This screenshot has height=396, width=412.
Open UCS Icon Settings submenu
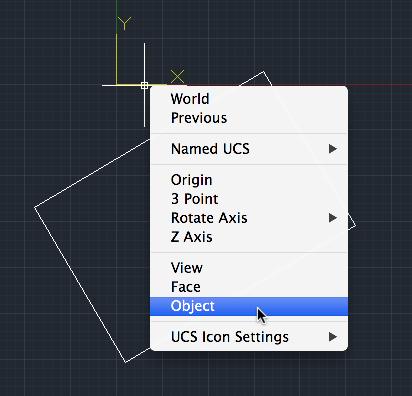click(249, 337)
